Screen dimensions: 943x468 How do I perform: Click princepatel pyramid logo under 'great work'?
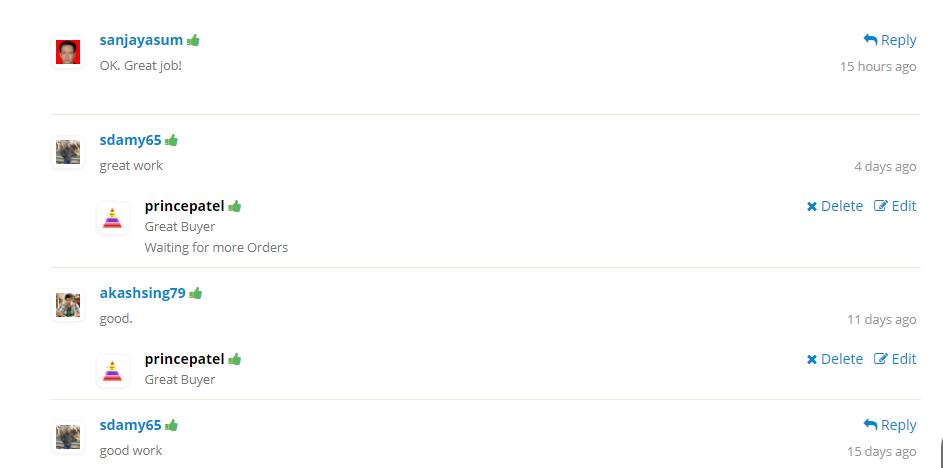(113, 218)
